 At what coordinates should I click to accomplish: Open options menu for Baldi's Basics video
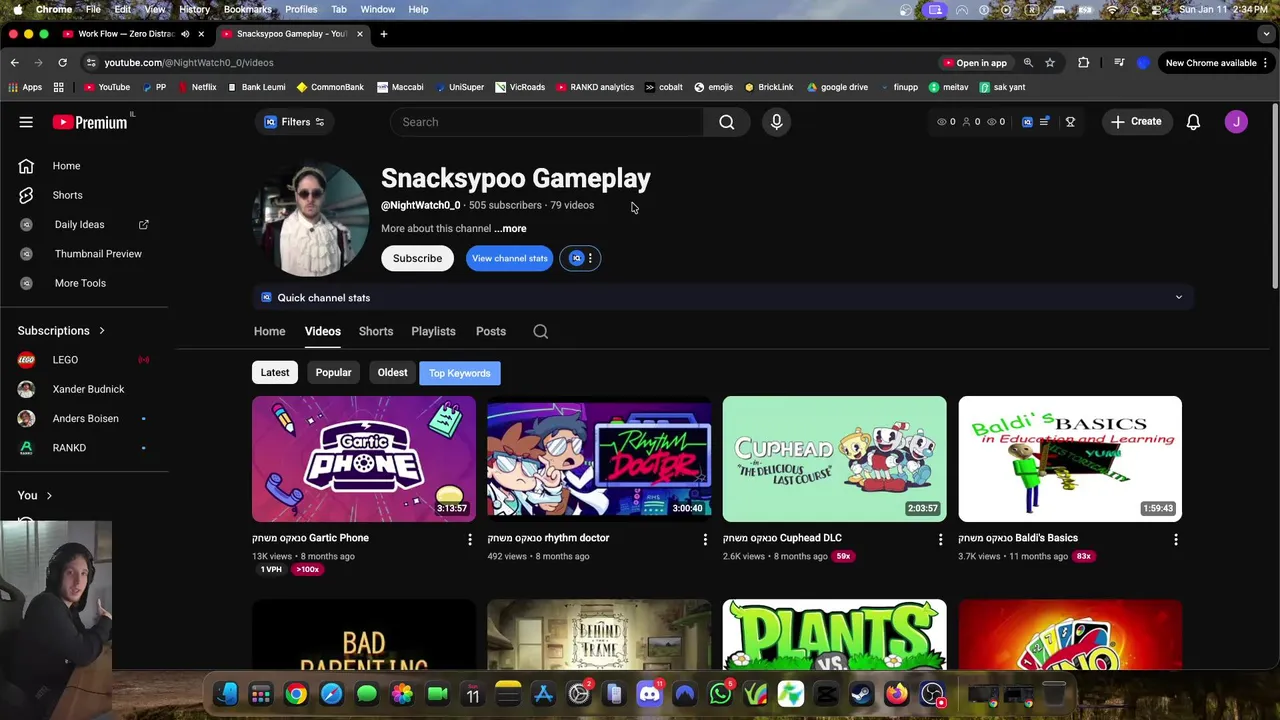click(x=1176, y=539)
